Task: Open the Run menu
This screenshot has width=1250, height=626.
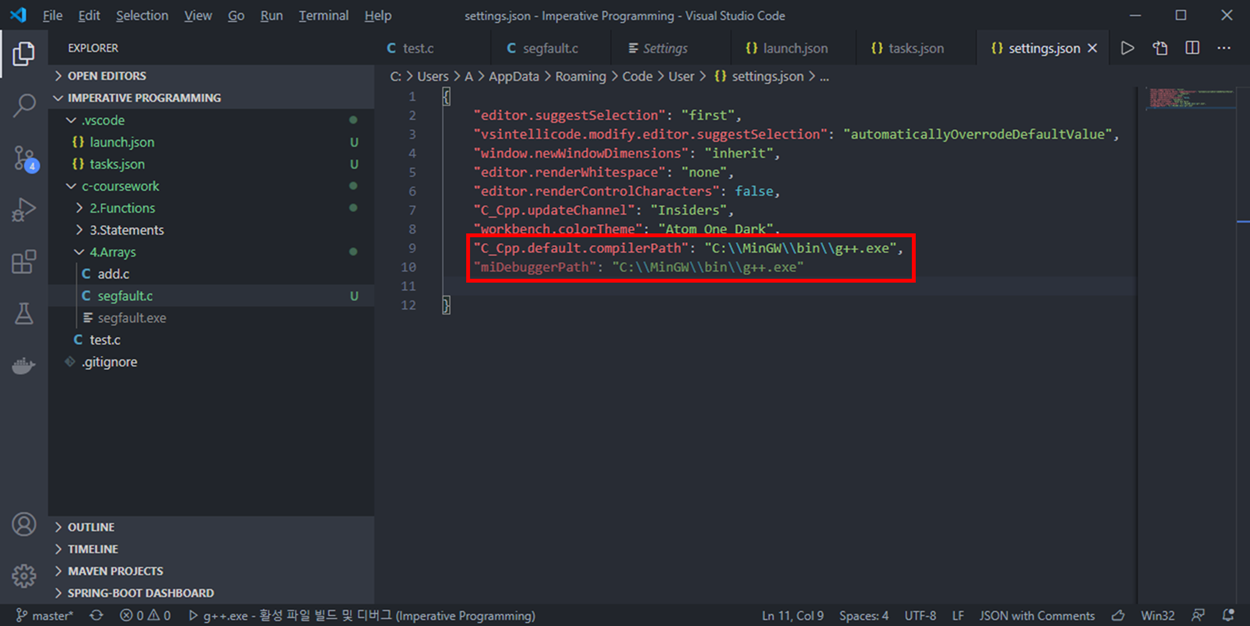Action: [271, 16]
